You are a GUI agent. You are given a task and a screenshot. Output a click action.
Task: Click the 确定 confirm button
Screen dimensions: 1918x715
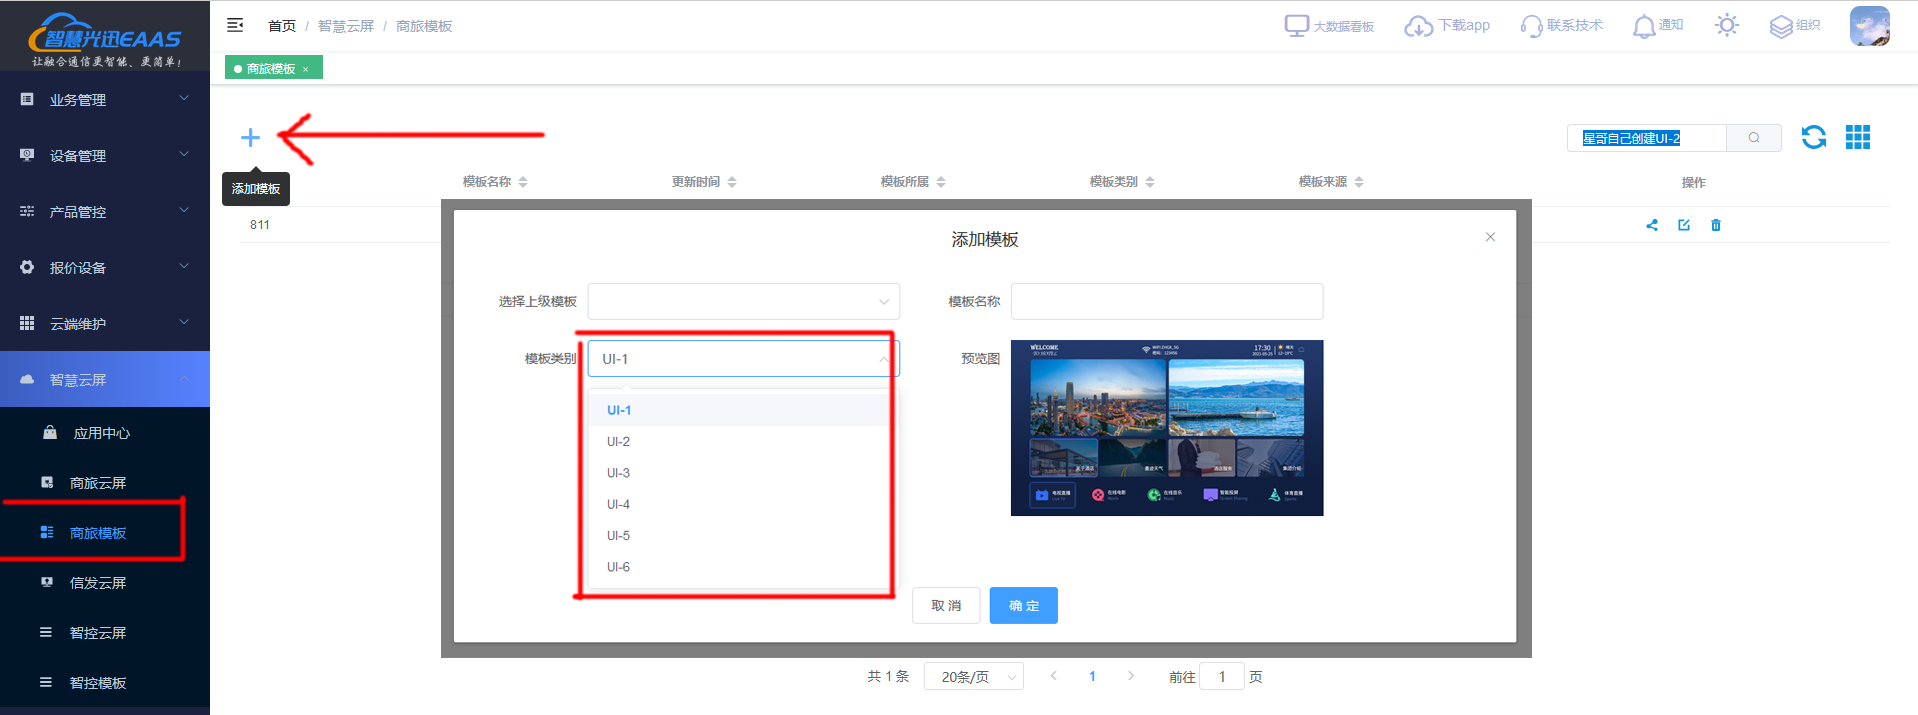point(1023,606)
